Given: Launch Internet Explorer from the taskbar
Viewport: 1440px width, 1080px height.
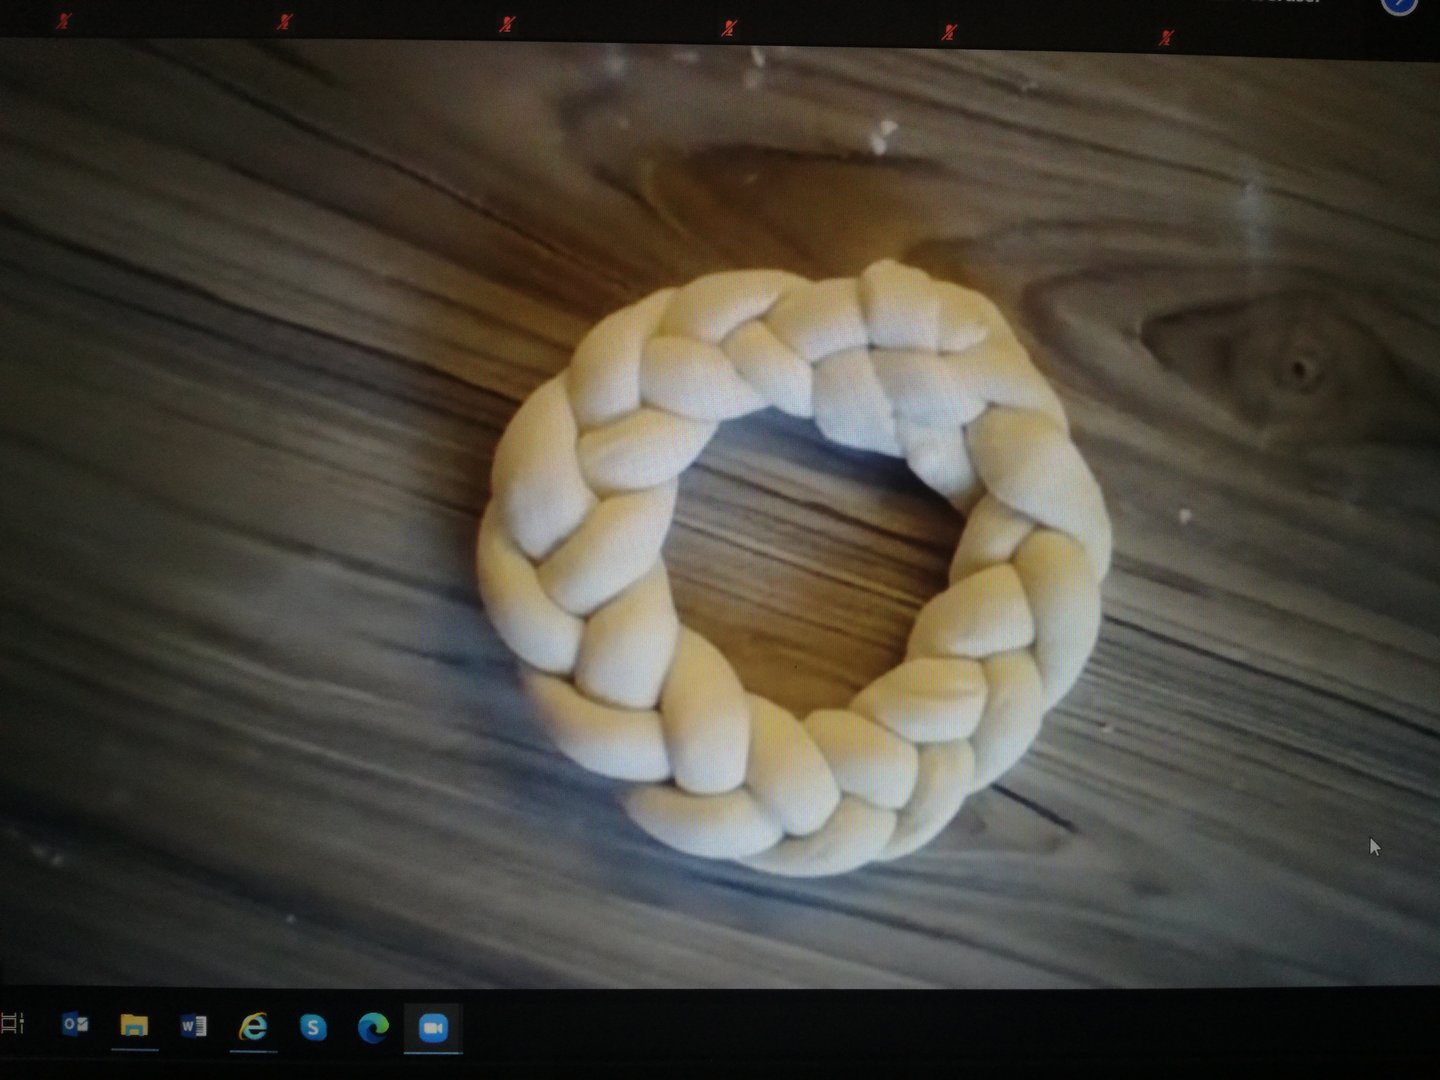Looking at the screenshot, I should coord(254,1026).
